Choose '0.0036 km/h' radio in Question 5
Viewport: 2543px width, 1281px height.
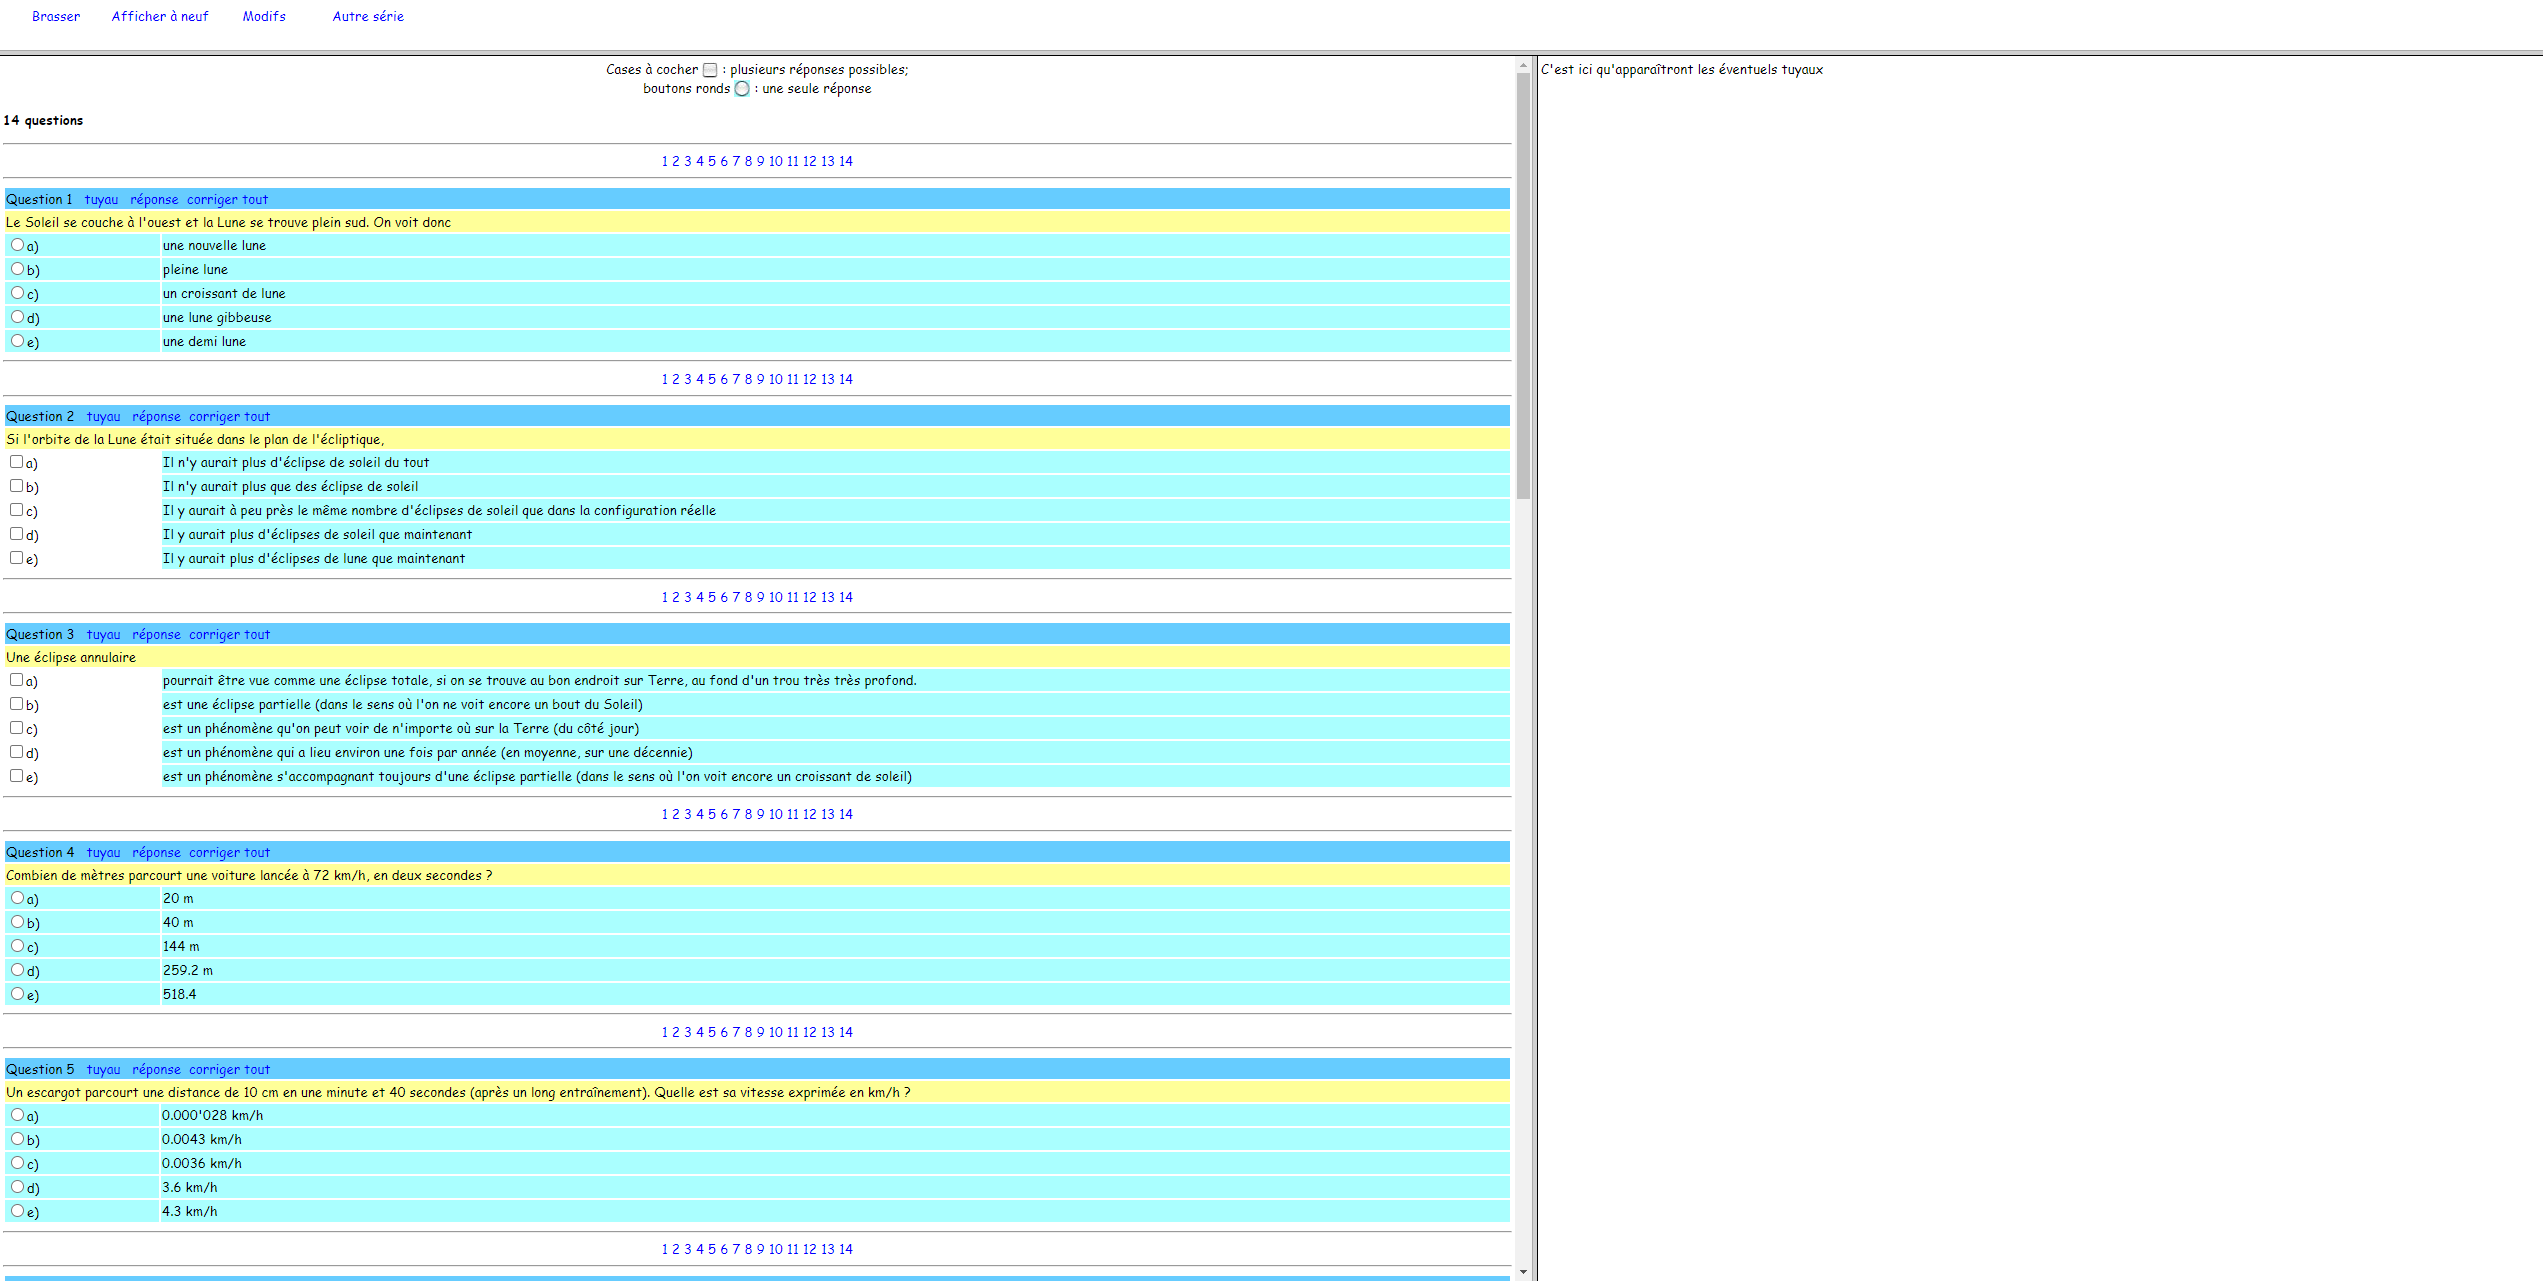point(17,1163)
